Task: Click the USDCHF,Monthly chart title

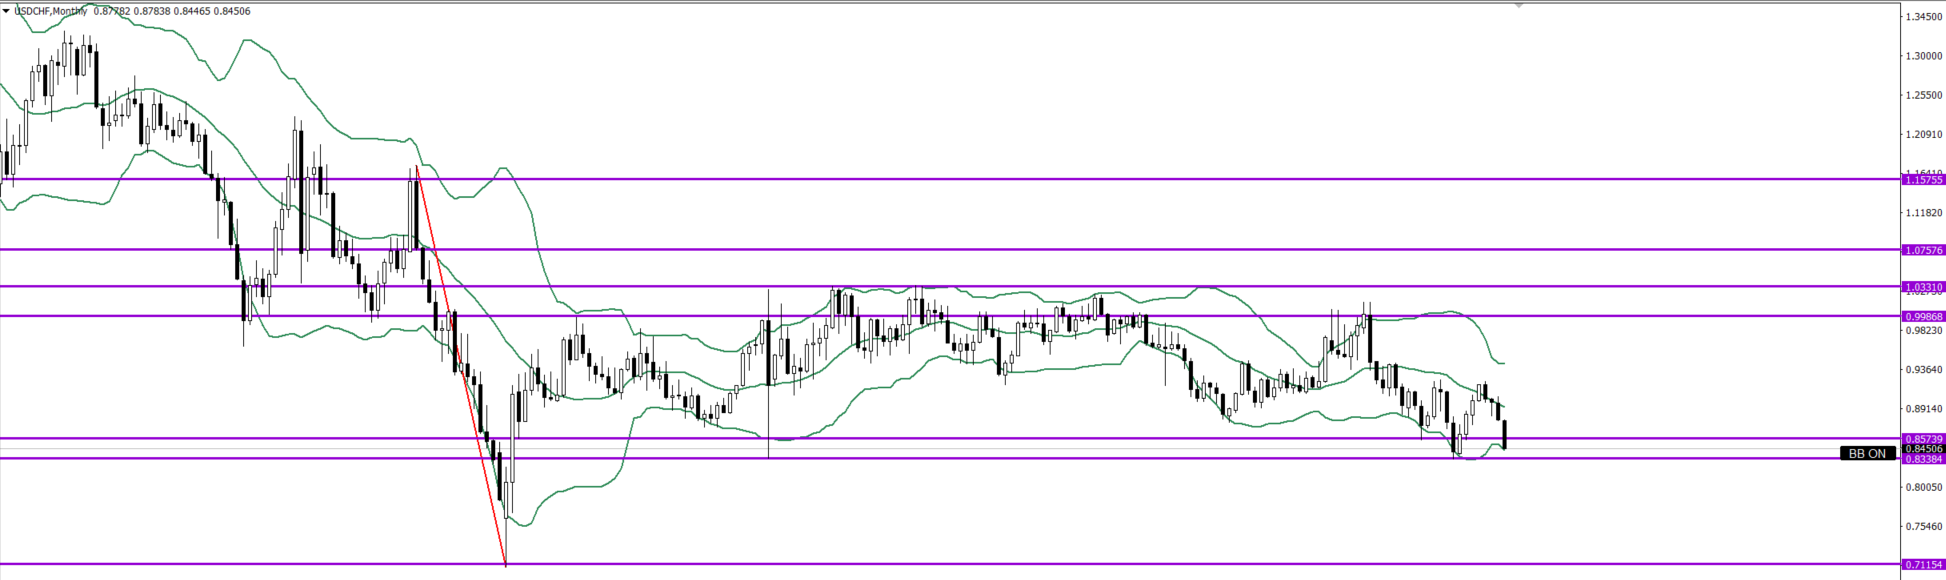Action: coord(50,11)
